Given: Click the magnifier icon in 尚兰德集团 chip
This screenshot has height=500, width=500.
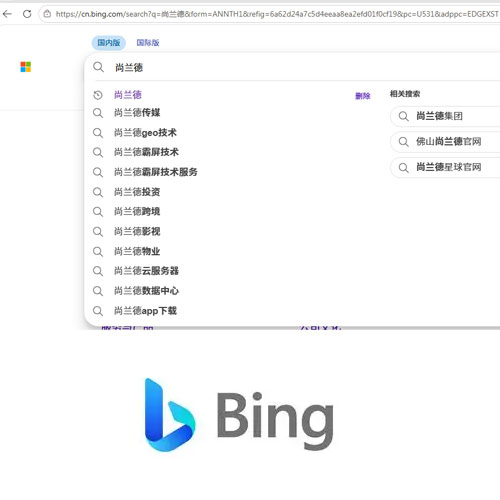Looking at the screenshot, I should (404, 116).
